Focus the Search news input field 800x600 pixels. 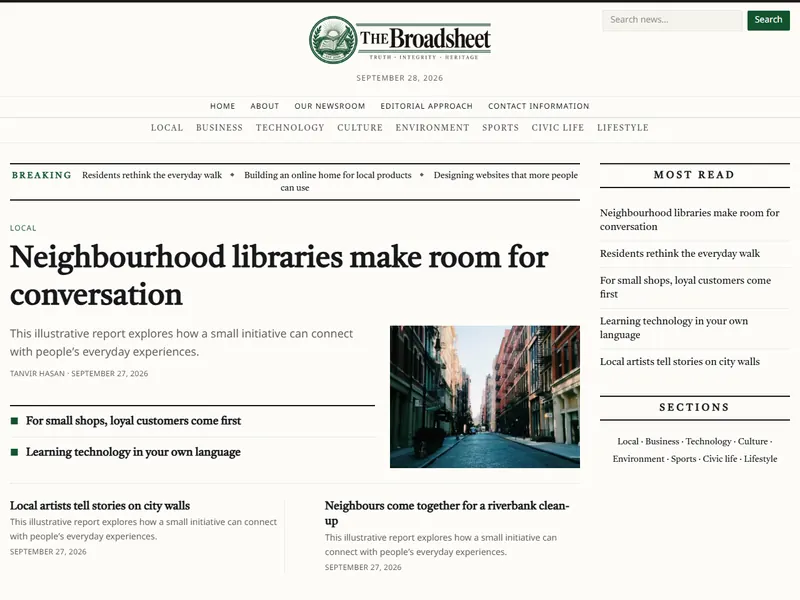[x=672, y=20]
